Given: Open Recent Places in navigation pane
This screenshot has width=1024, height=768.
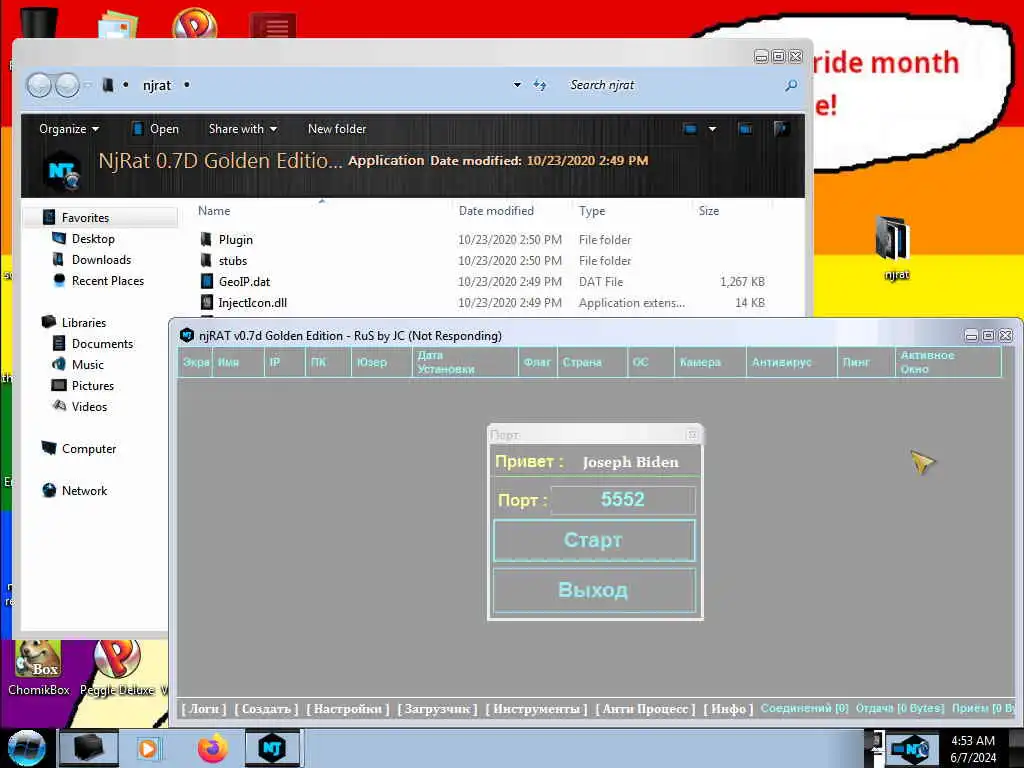Looking at the screenshot, I should (x=108, y=281).
